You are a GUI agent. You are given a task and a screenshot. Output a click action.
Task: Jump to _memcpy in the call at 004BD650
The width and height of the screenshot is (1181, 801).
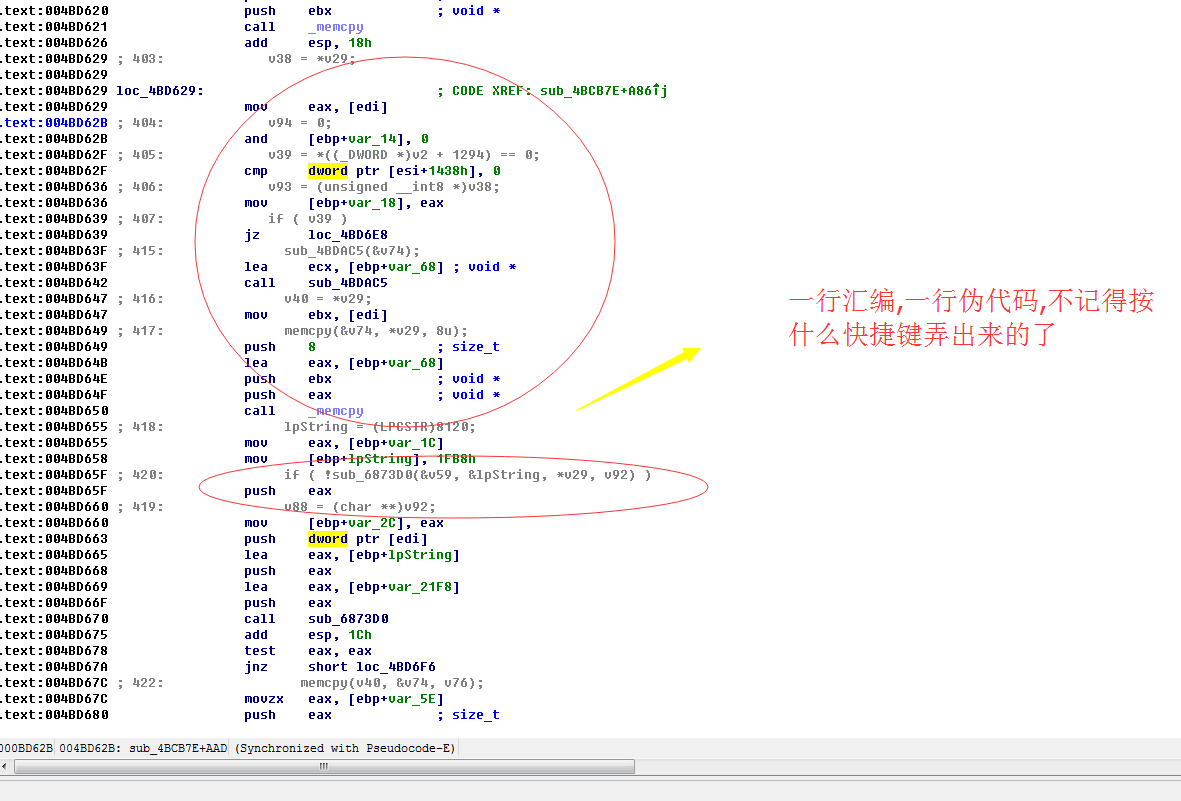click(335, 411)
